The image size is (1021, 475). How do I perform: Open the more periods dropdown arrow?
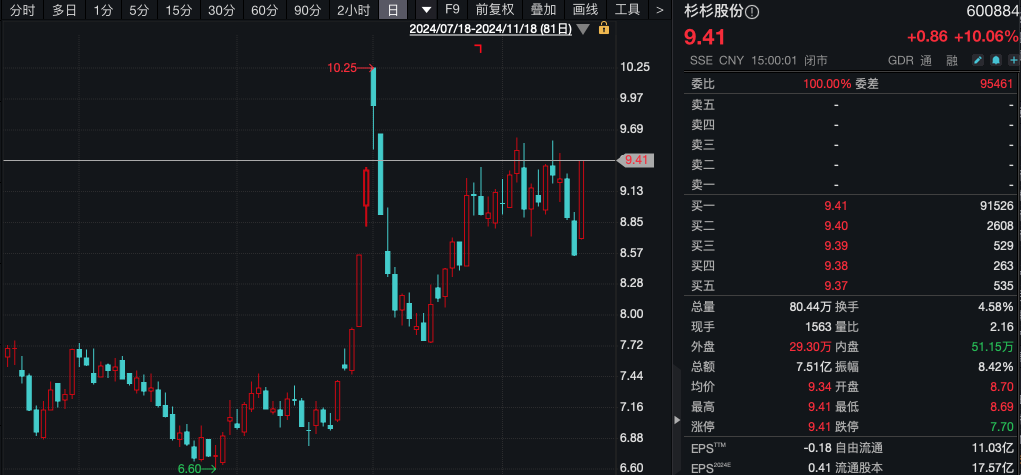(427, 10)
